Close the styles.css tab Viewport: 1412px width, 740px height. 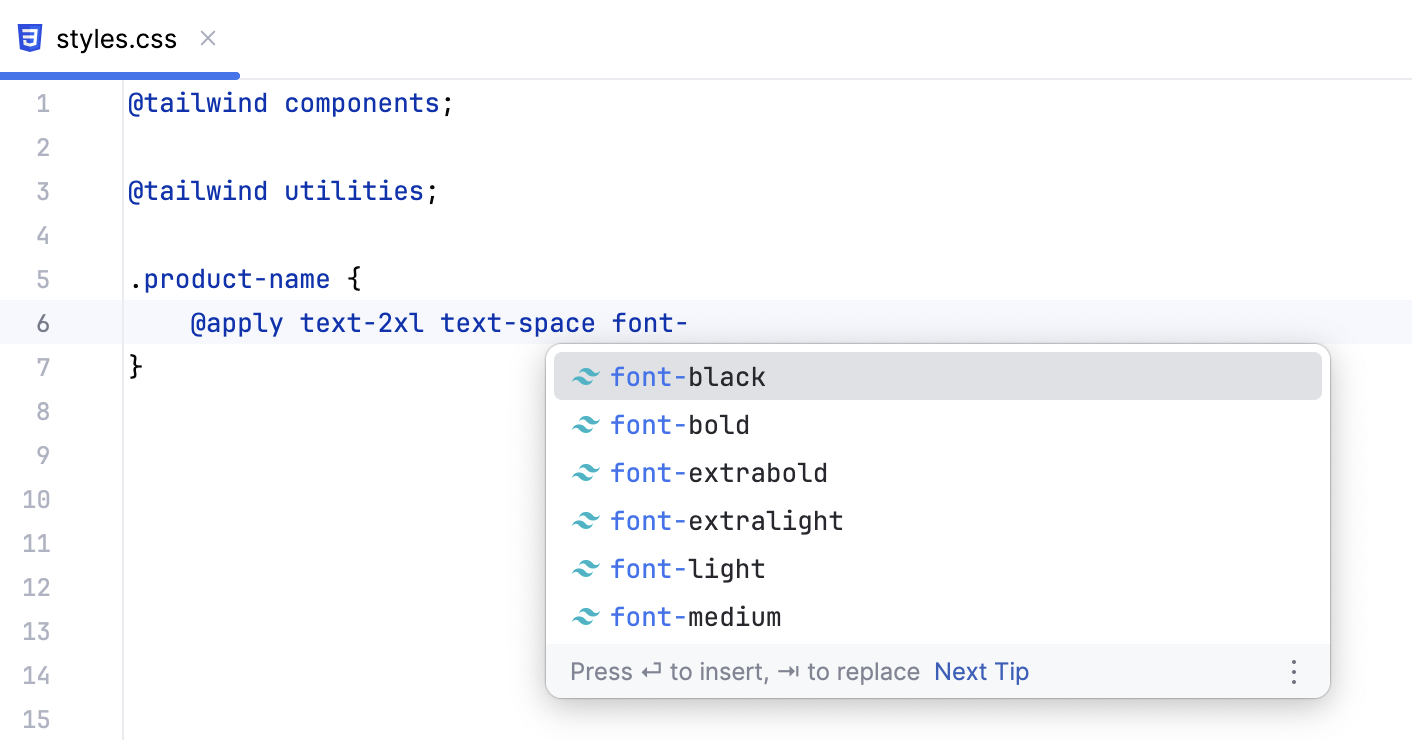(208, 39)
